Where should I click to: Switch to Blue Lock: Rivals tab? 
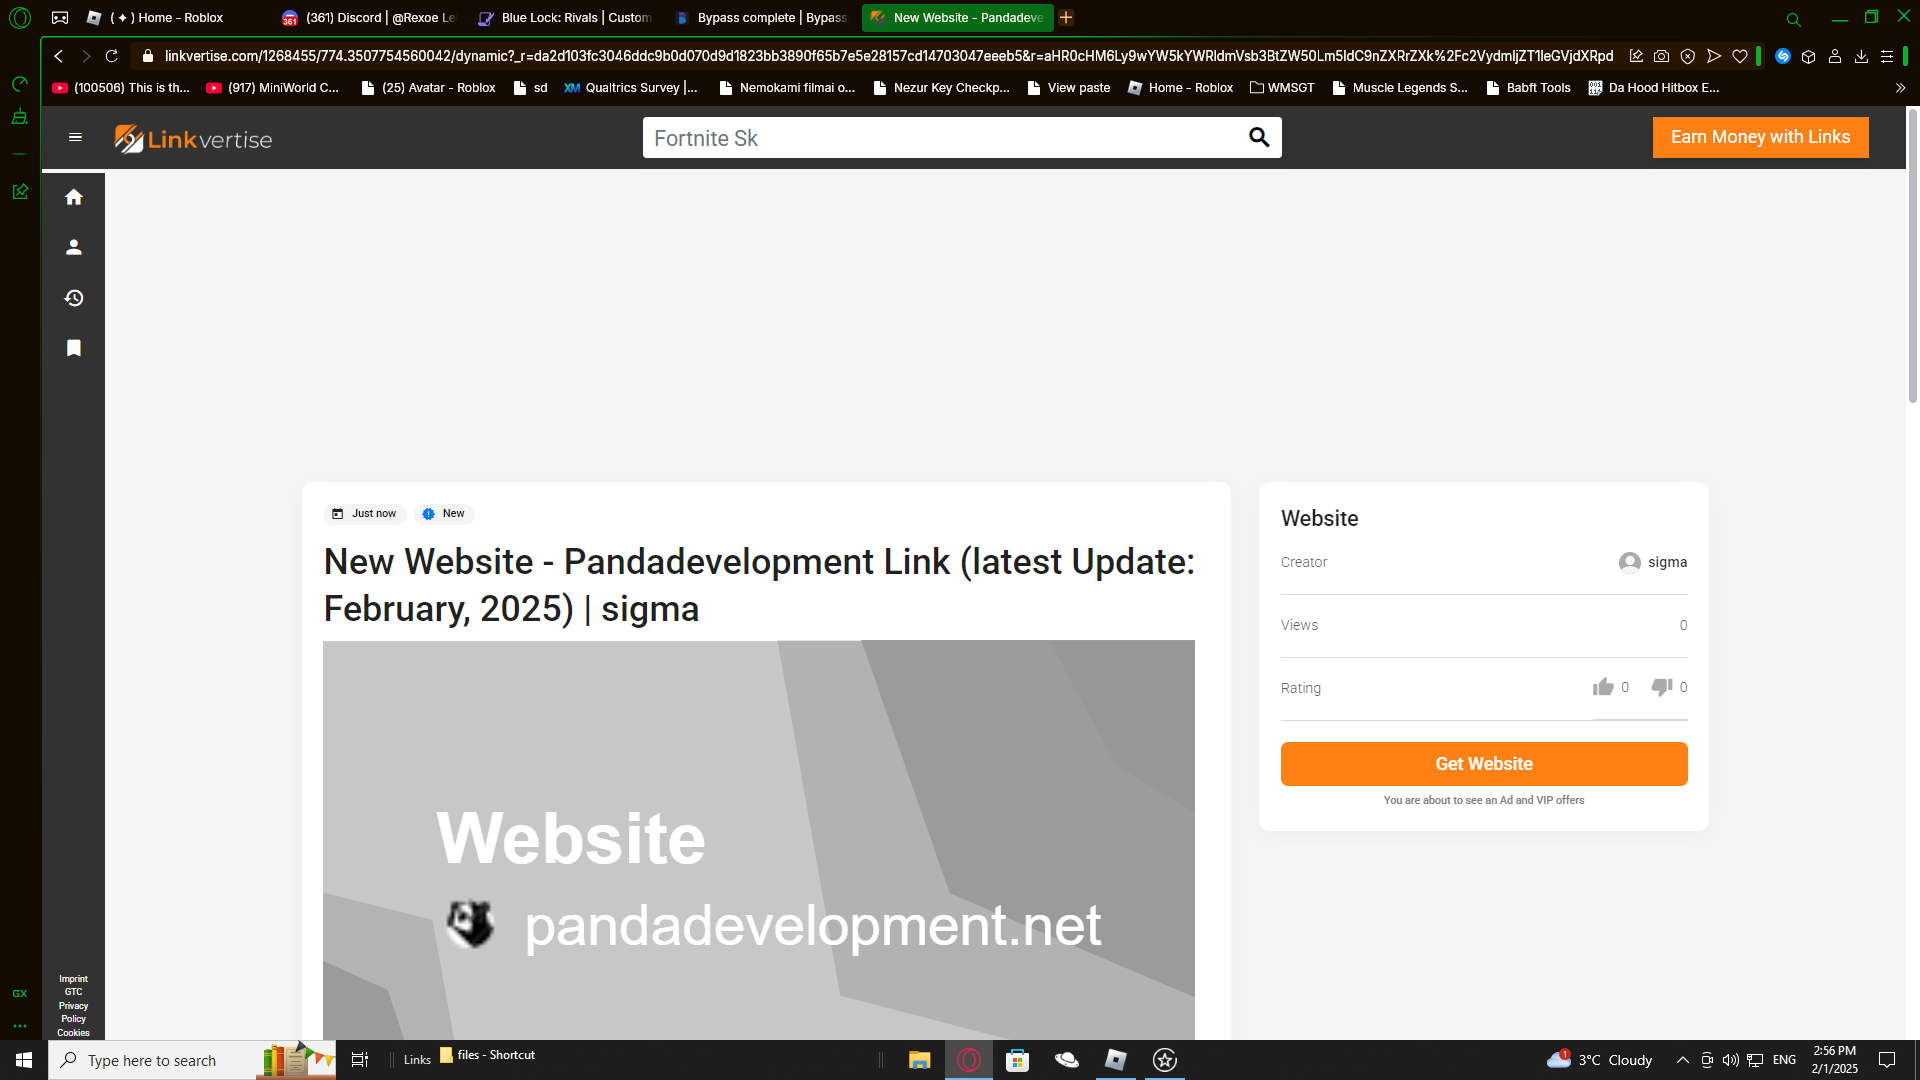click(565, 18)
